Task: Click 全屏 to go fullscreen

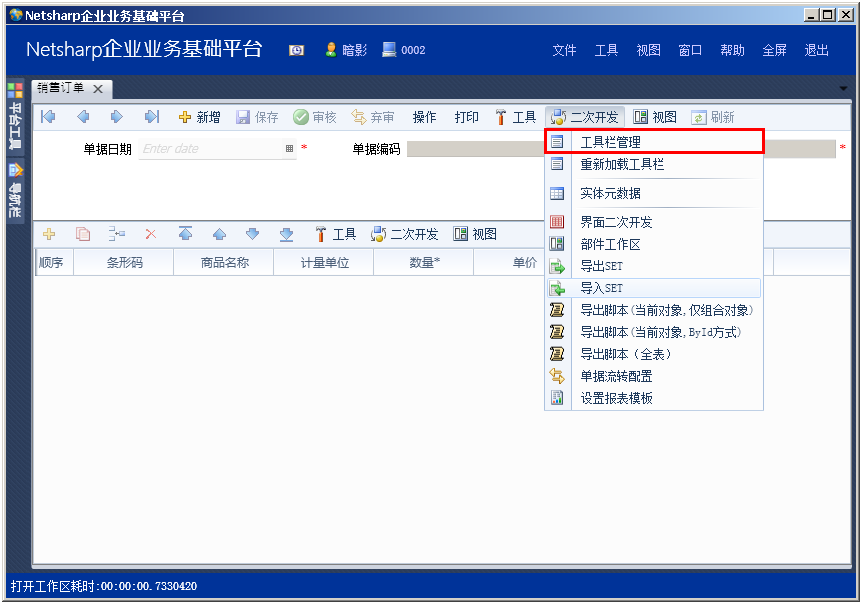Action: 774,50
